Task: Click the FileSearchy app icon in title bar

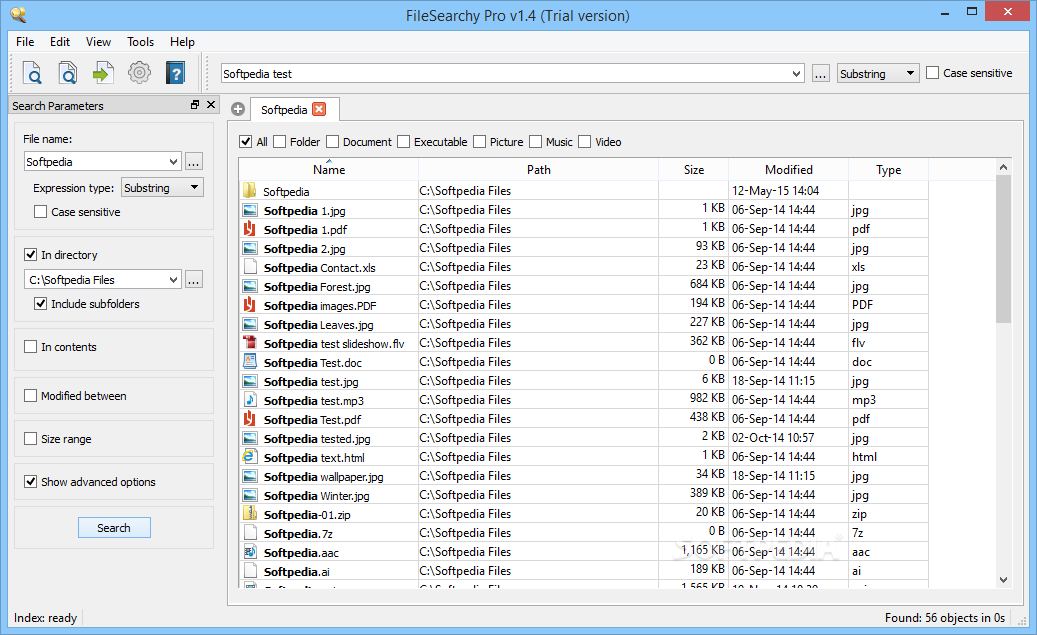Action: 19,15
